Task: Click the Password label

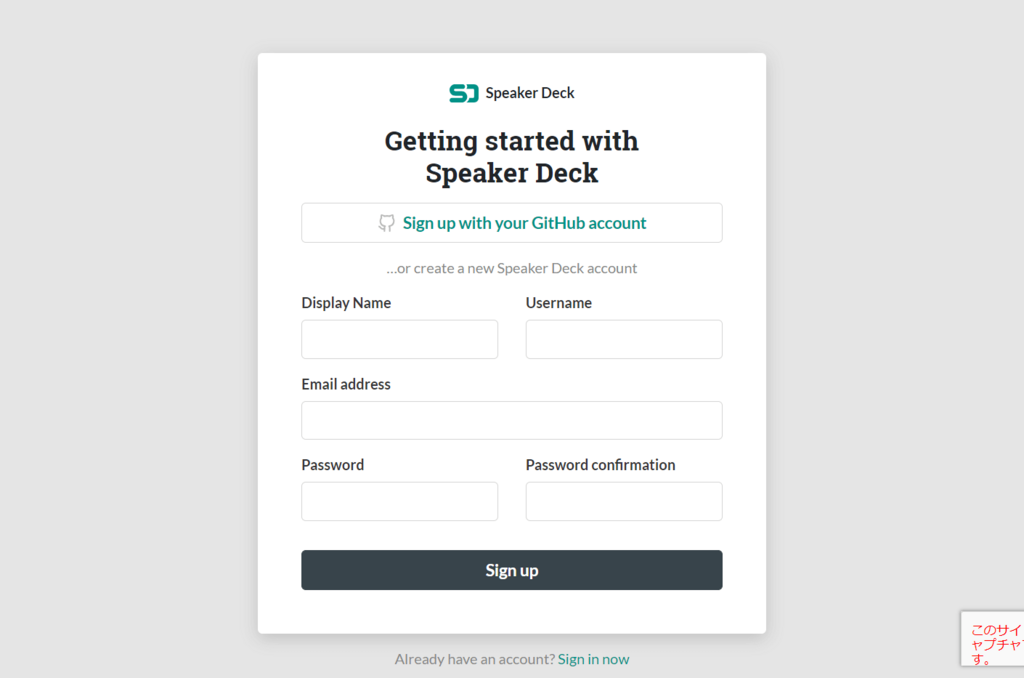Action: (x=332, y=465)
